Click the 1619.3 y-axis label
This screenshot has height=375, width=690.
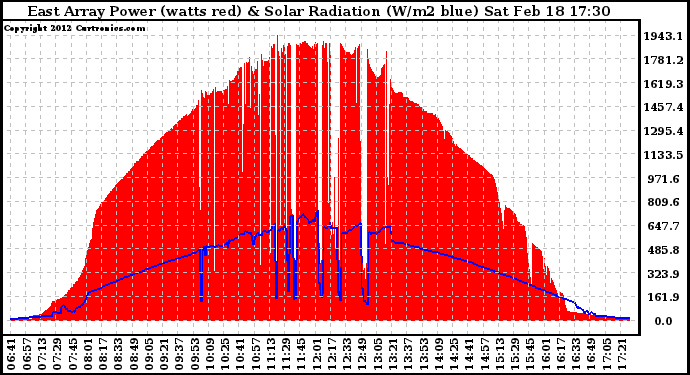[x=664, y=84]
